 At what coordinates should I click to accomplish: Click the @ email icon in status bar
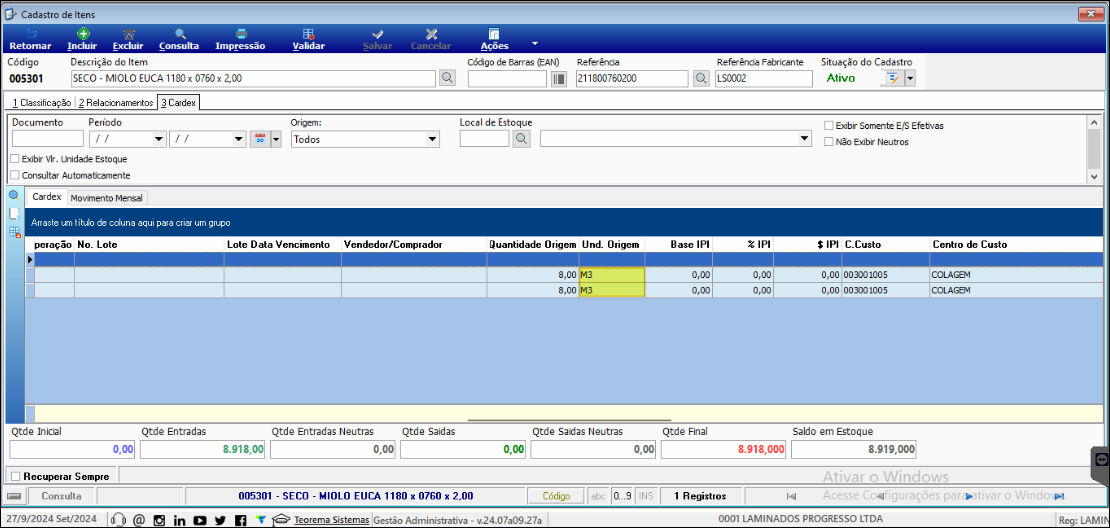tap(139, 520)
